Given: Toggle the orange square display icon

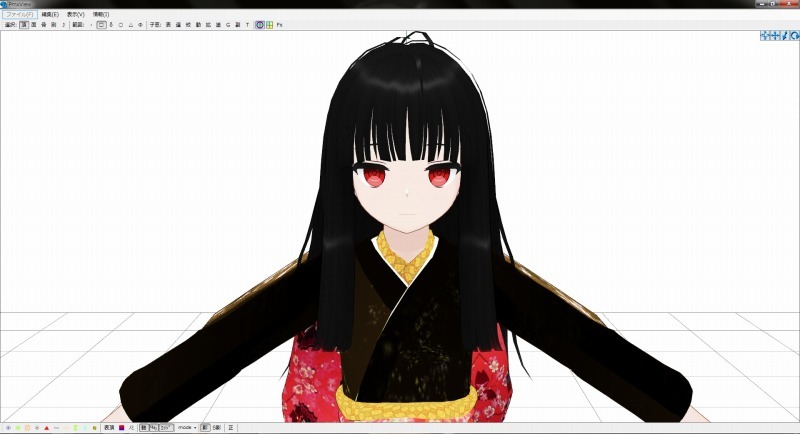Looking at the screenshot, I should point(28,428).
